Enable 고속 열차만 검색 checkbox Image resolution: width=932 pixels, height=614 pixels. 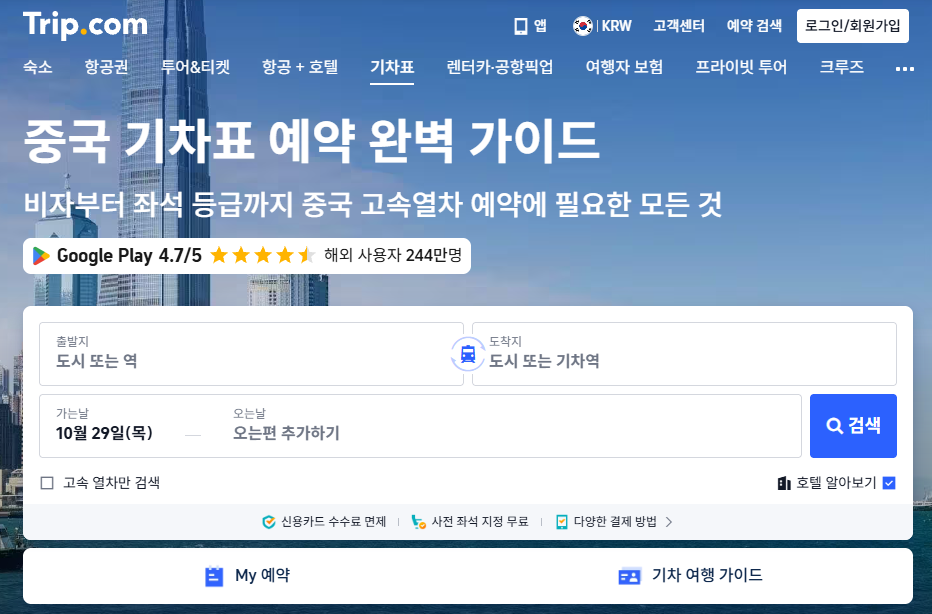pos(47,483)
